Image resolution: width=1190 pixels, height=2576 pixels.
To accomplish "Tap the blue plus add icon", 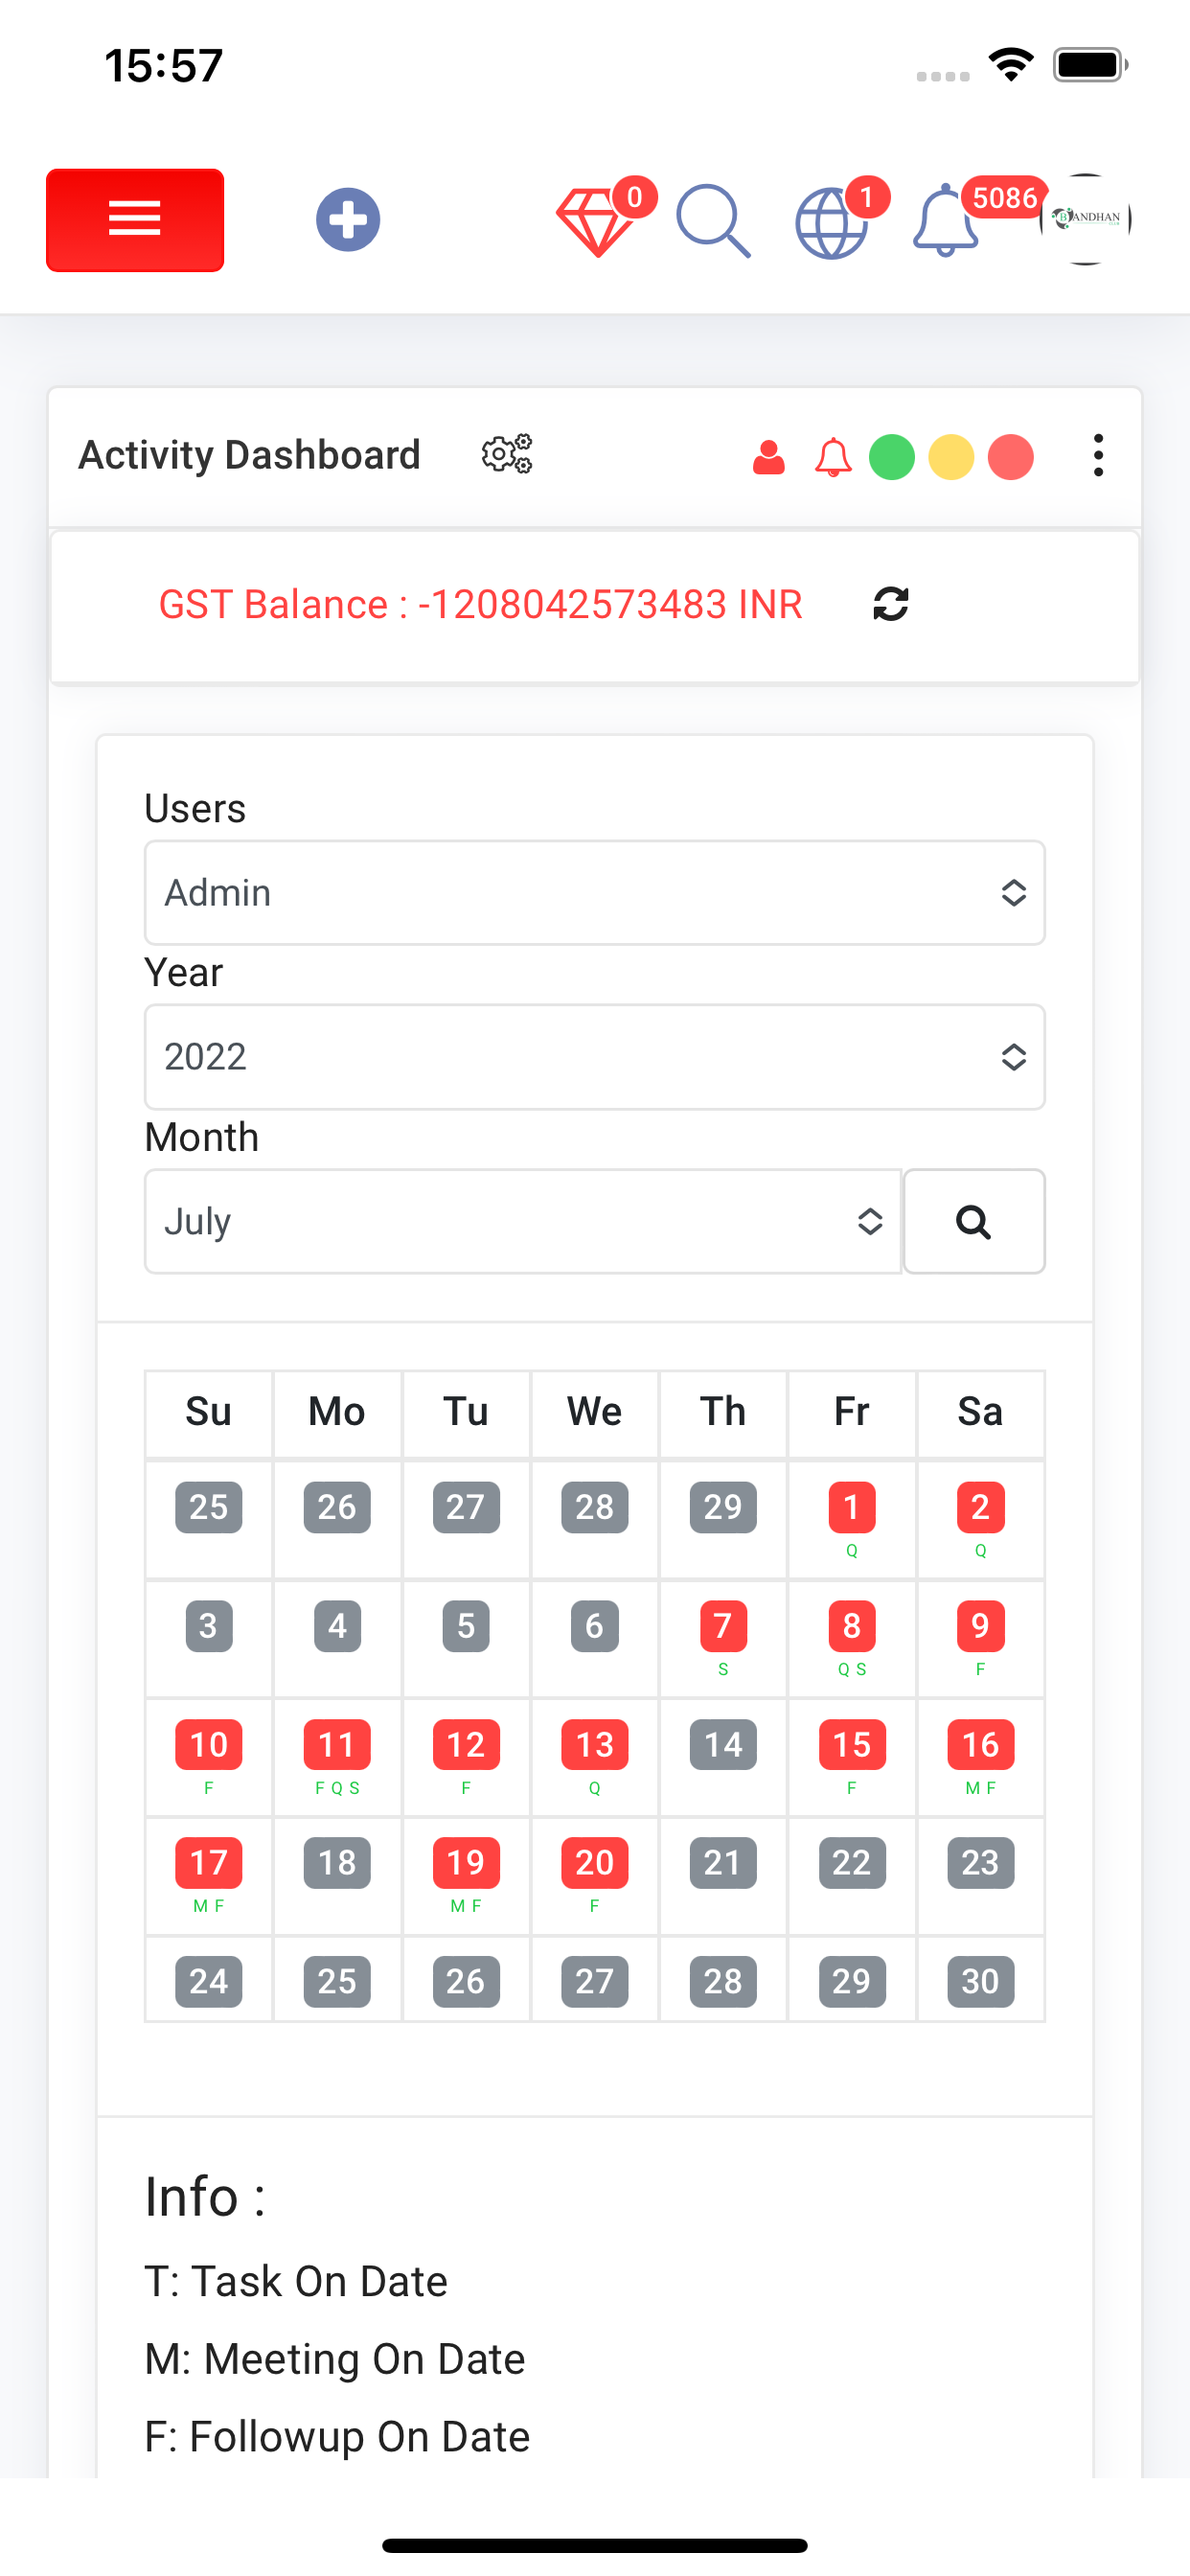I will pos(348,219).
